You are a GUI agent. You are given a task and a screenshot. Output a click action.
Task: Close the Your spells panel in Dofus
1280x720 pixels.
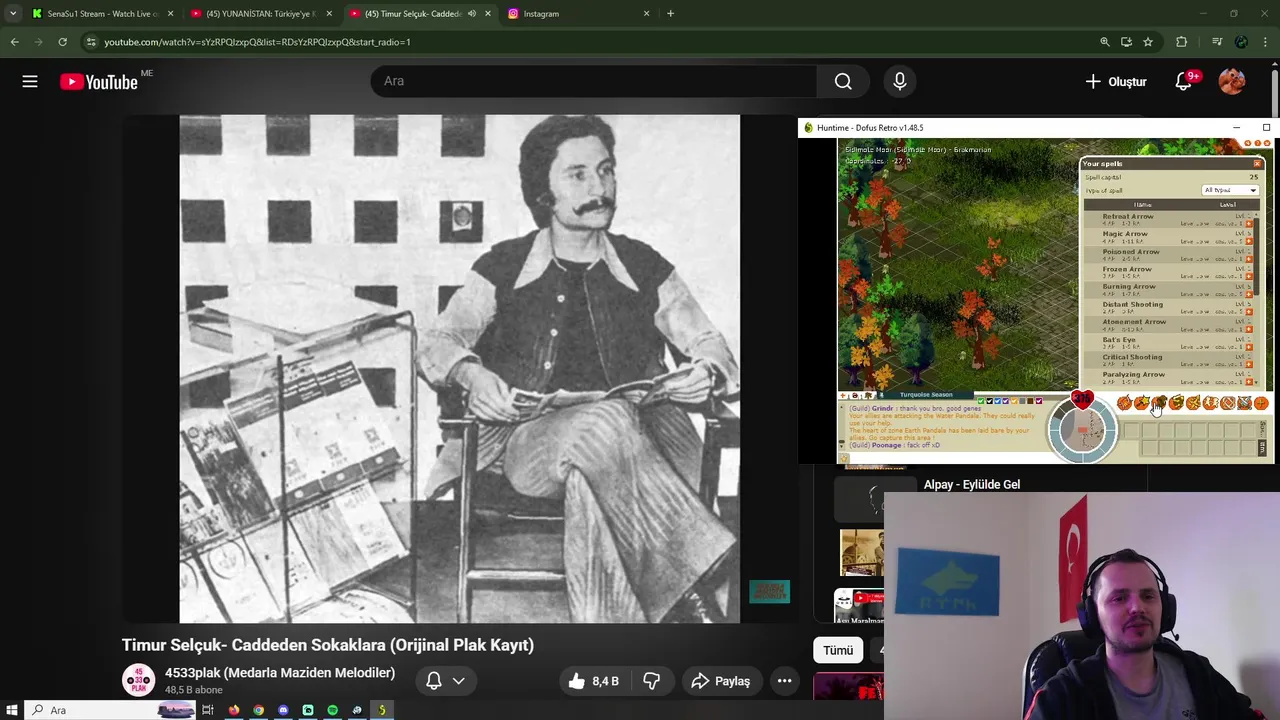pos(1257,163)
